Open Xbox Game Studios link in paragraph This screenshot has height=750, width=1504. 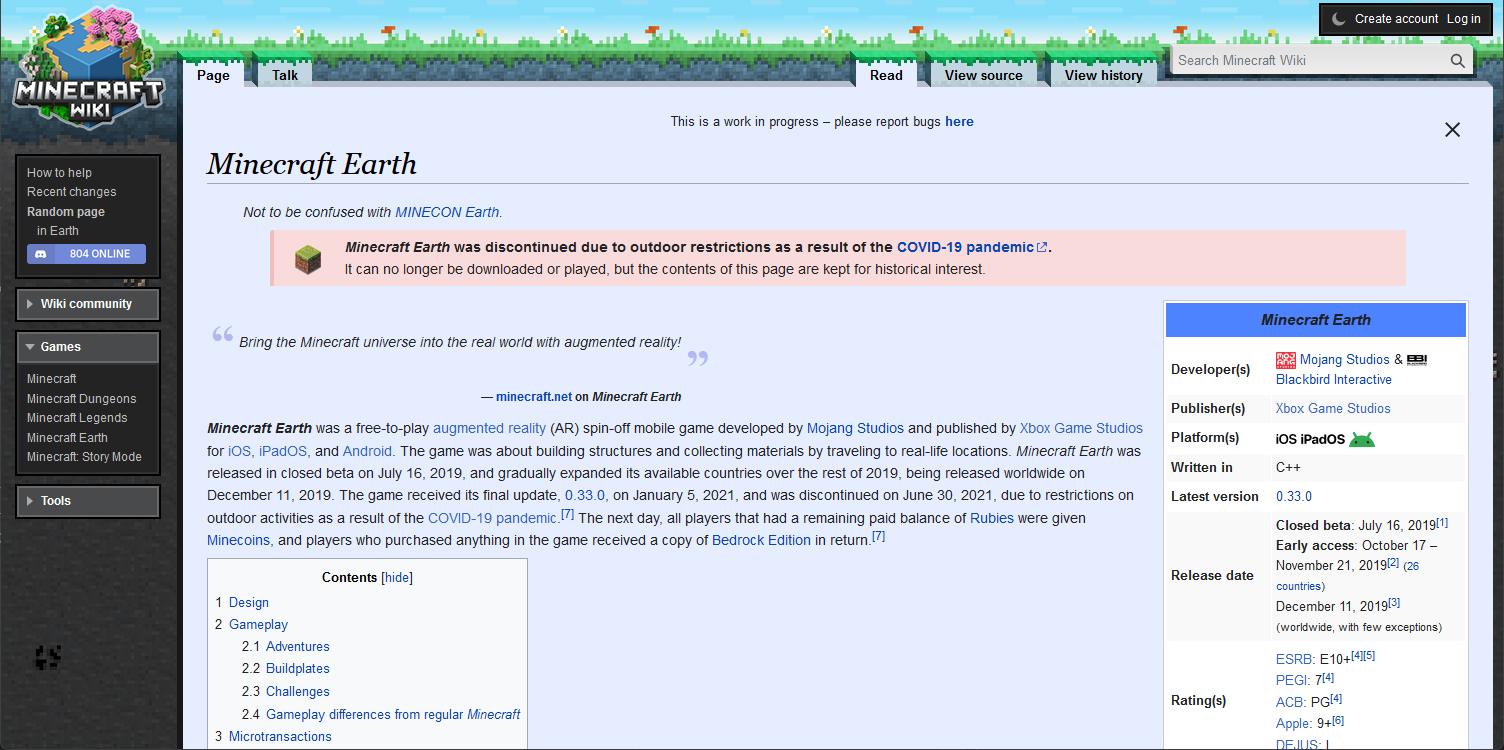coord(1081,428)
